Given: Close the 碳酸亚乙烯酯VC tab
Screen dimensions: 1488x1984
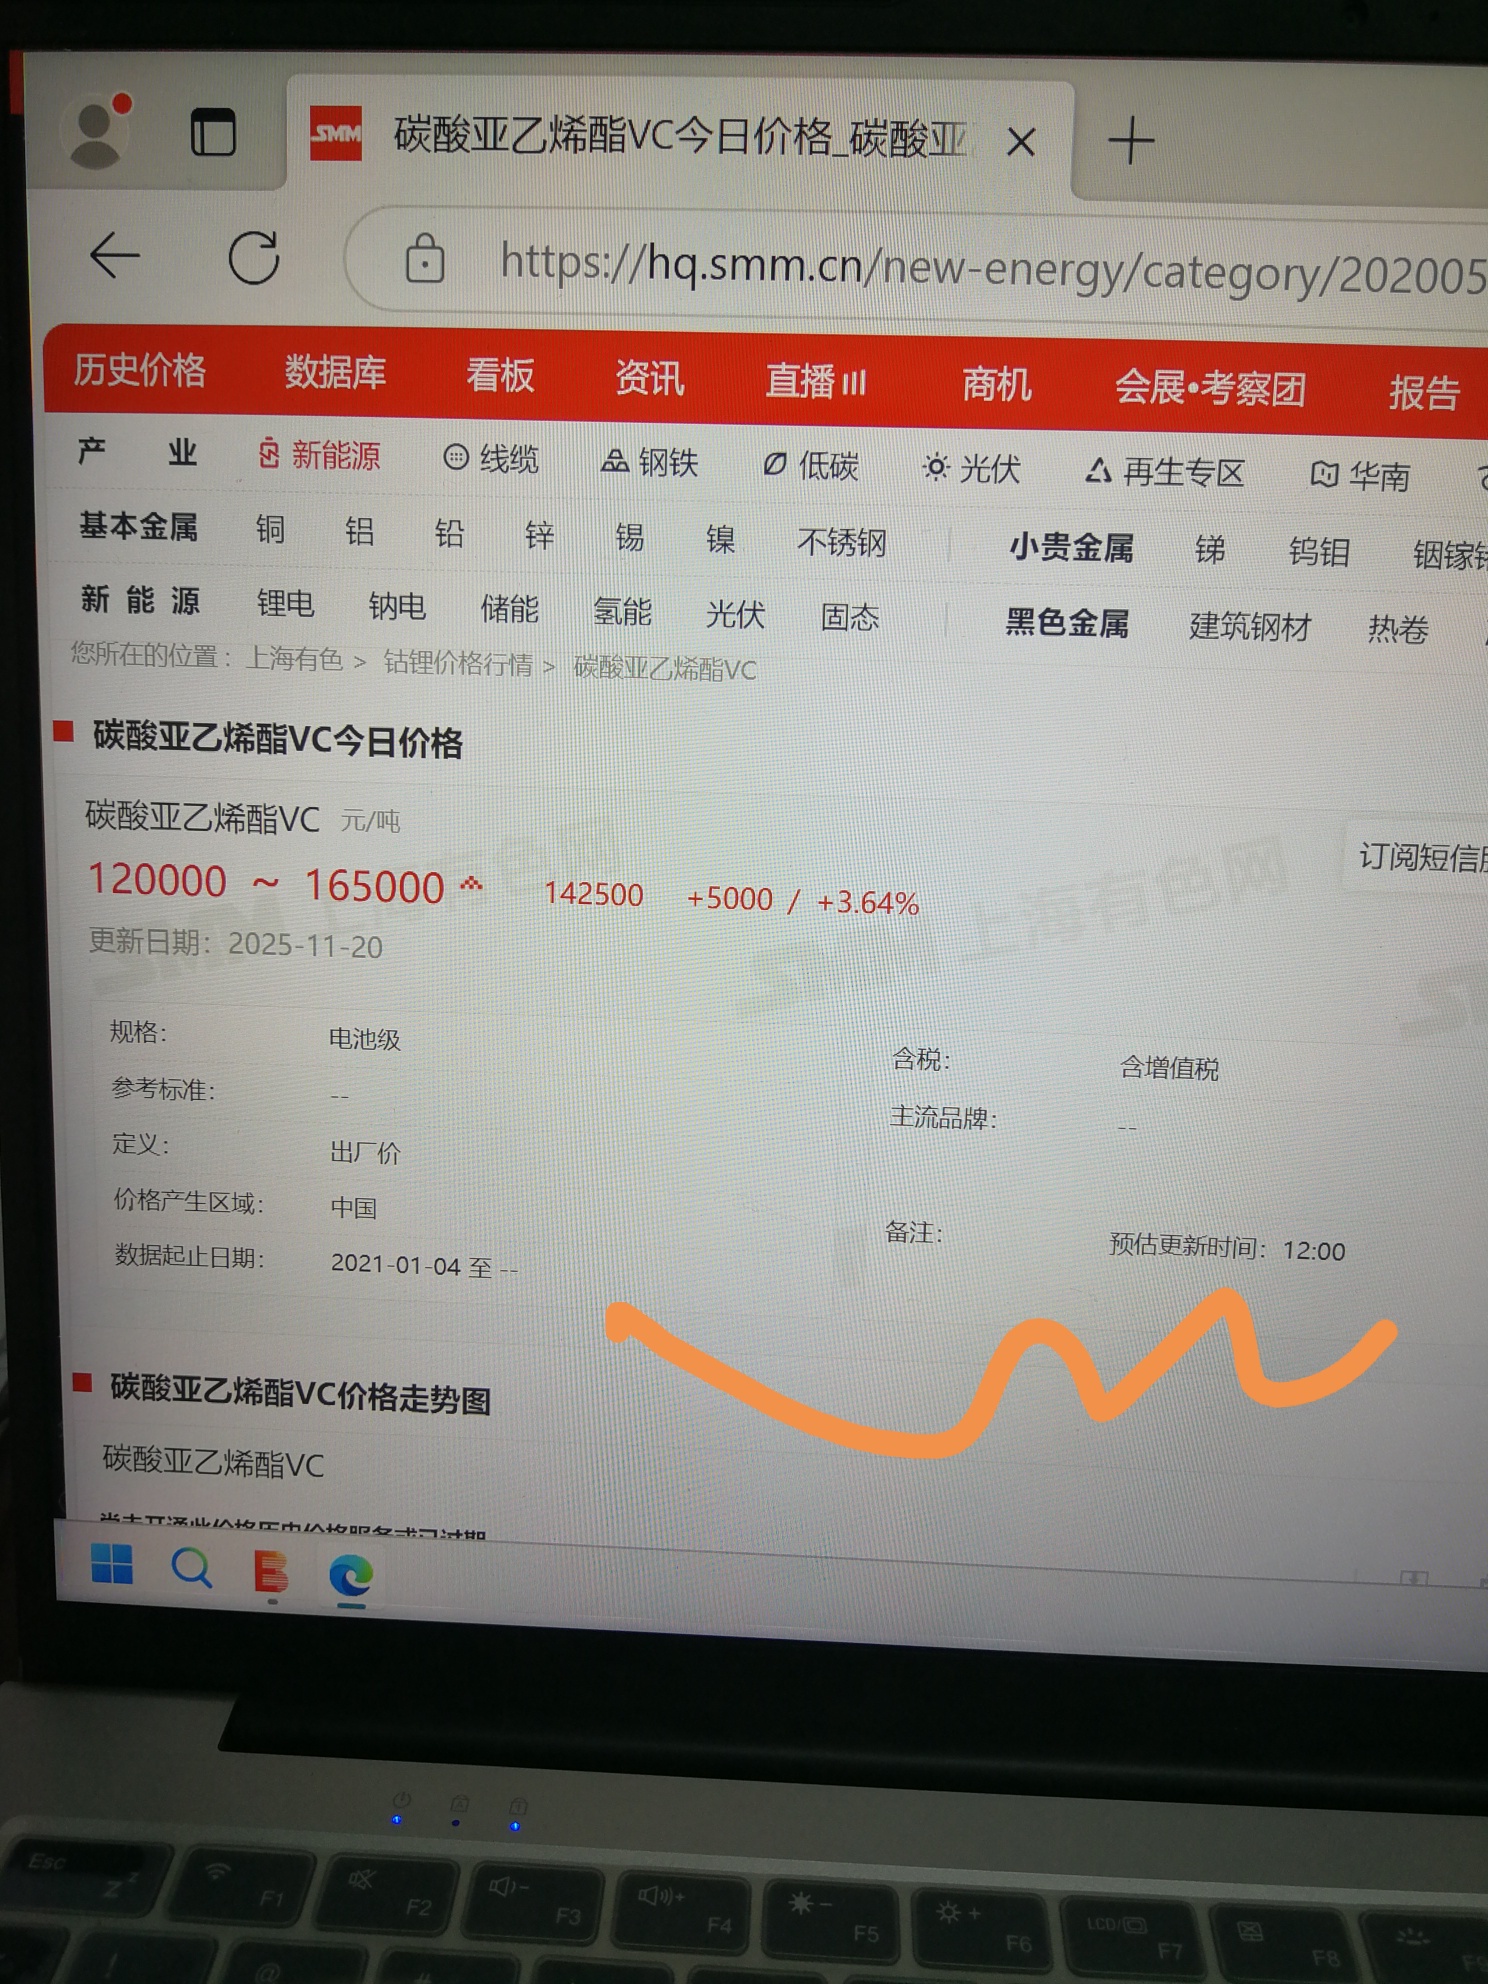Looking at the screenshot, I should [x=1020, y=142].
